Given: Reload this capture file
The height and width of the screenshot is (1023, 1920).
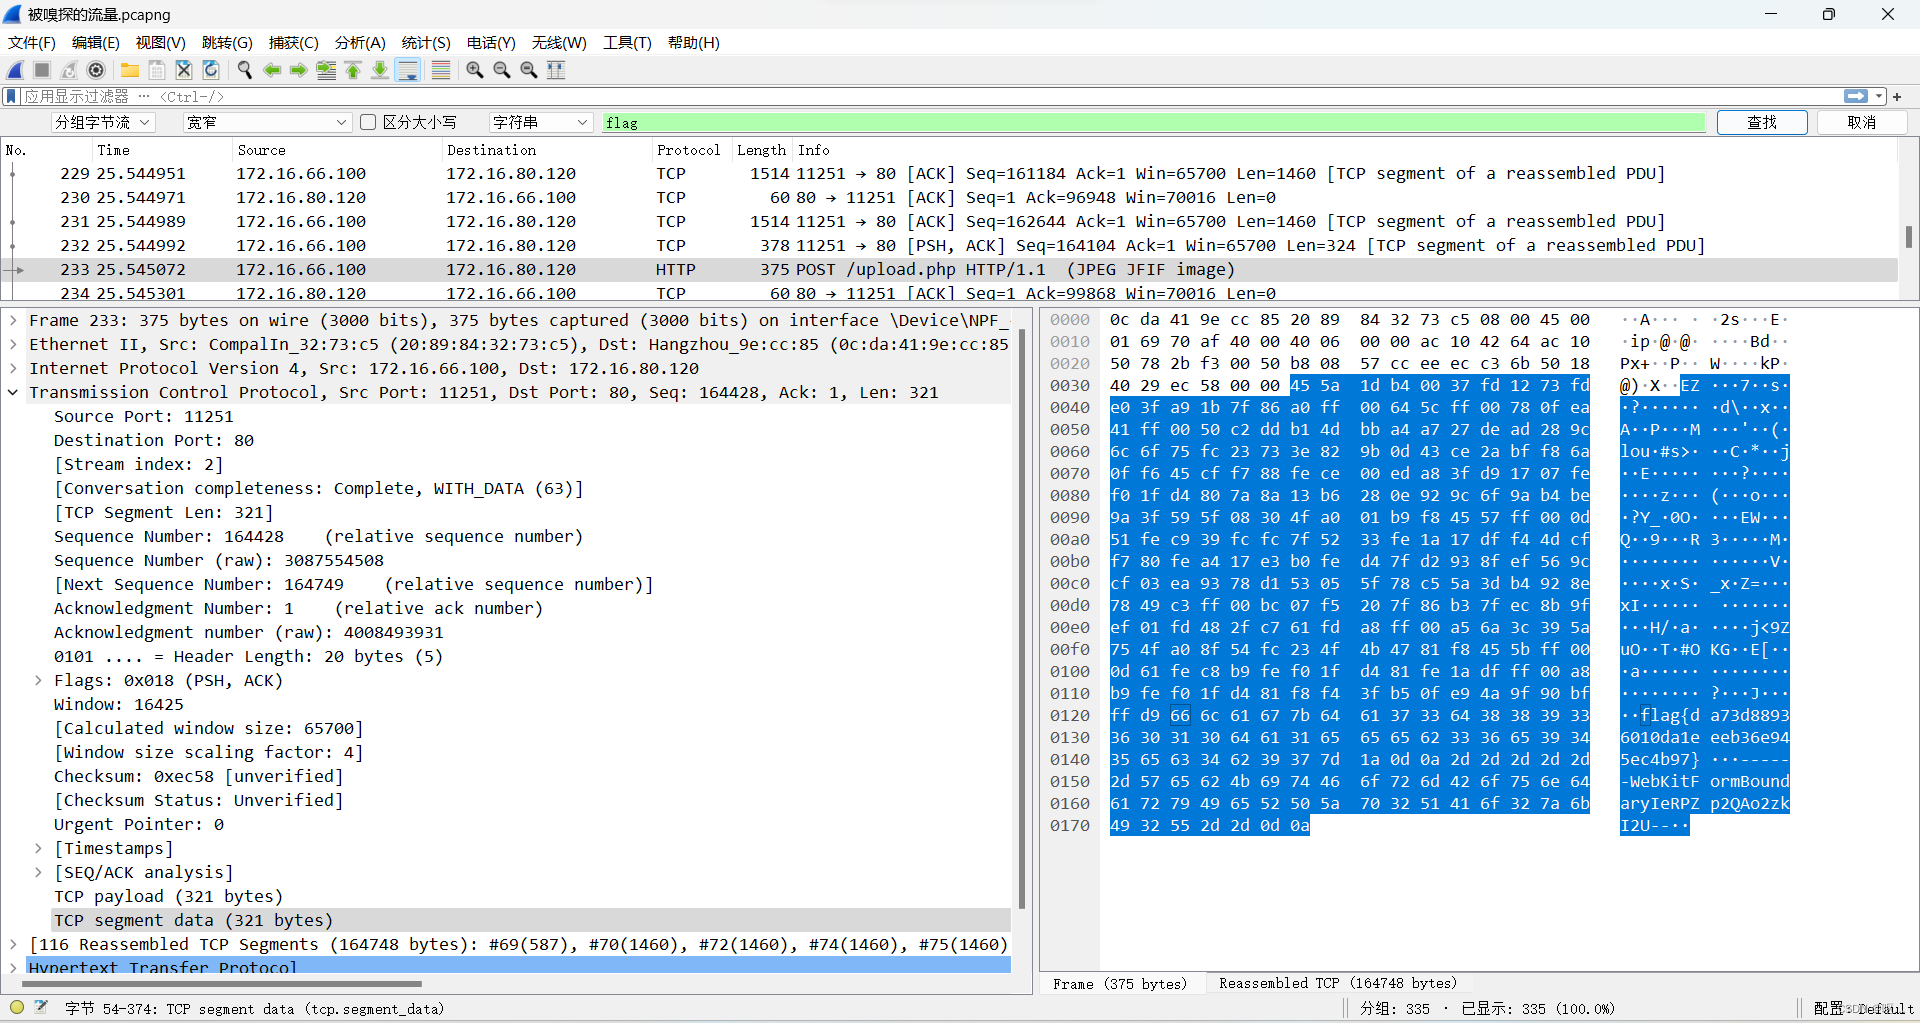Looking at the screenshot, I should tap(211, 70).
